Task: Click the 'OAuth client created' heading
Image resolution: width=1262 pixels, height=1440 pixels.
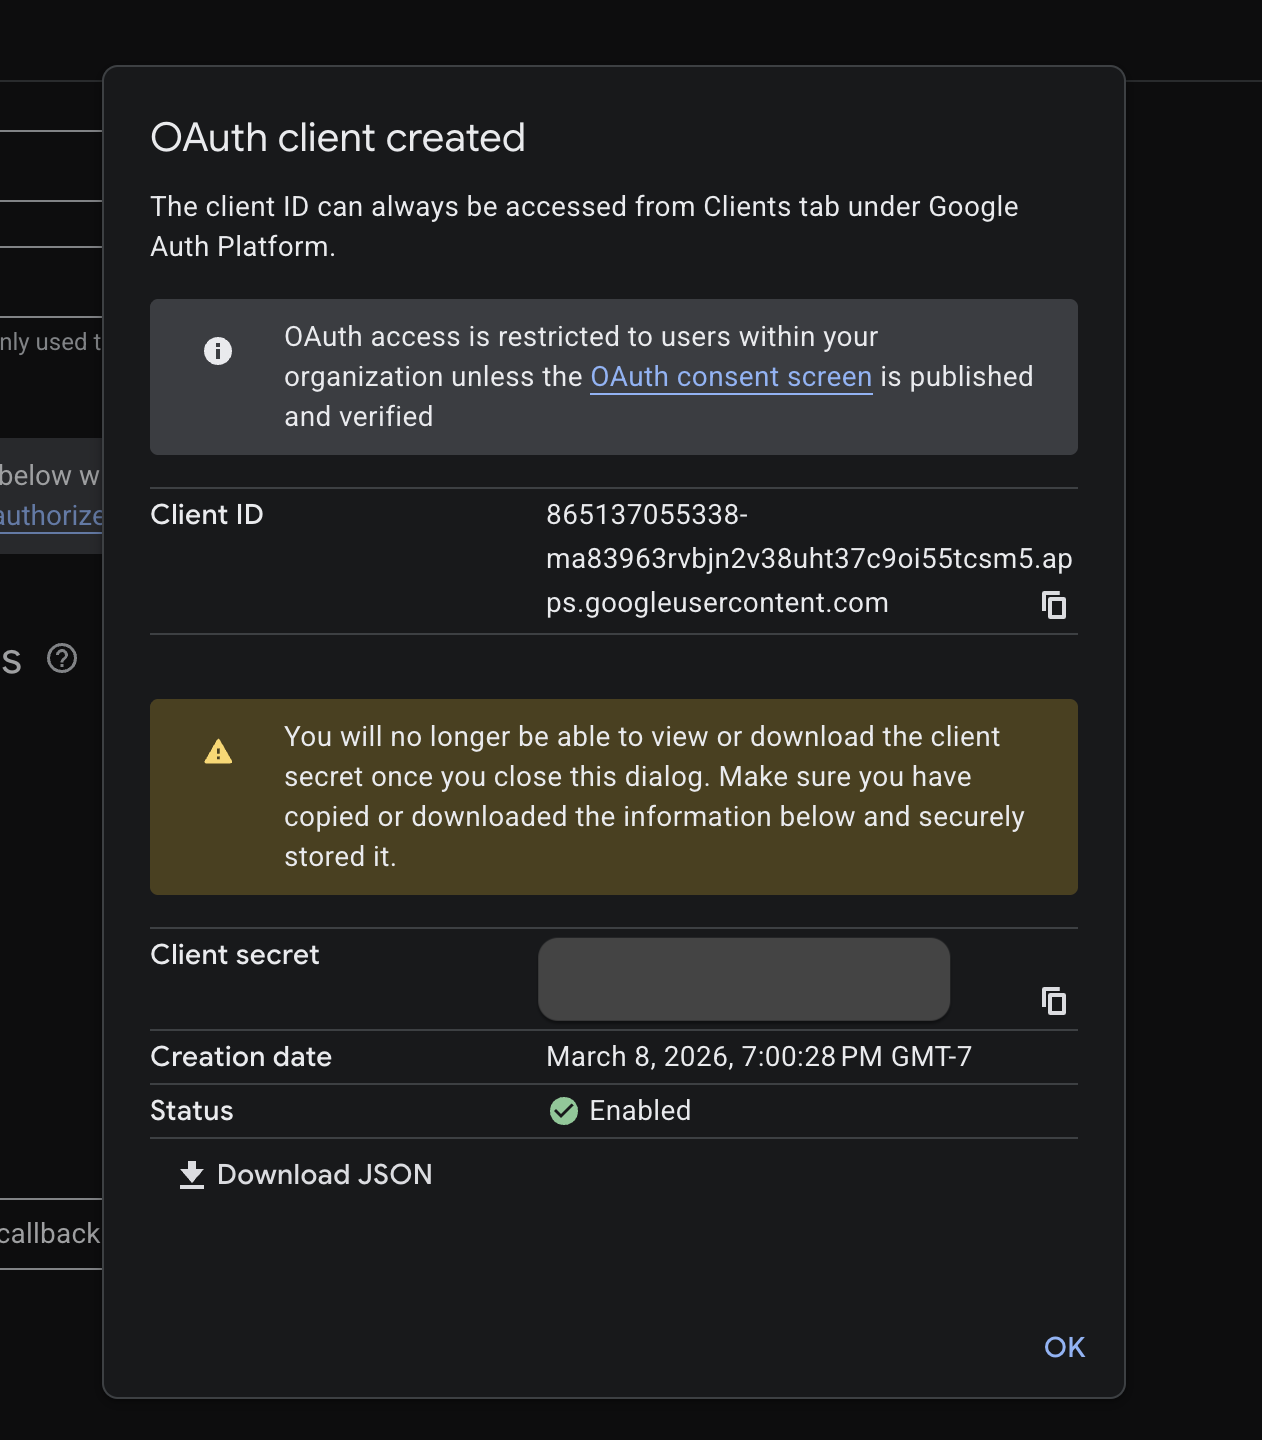Action: coord(338,138)
